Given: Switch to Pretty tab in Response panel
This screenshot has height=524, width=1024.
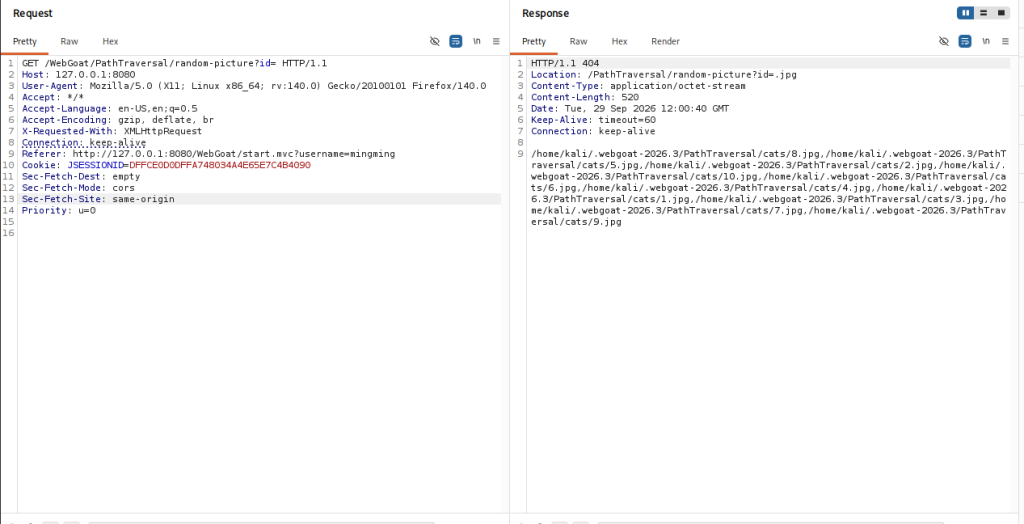Looking at the screenshot, I should (534, 41).
